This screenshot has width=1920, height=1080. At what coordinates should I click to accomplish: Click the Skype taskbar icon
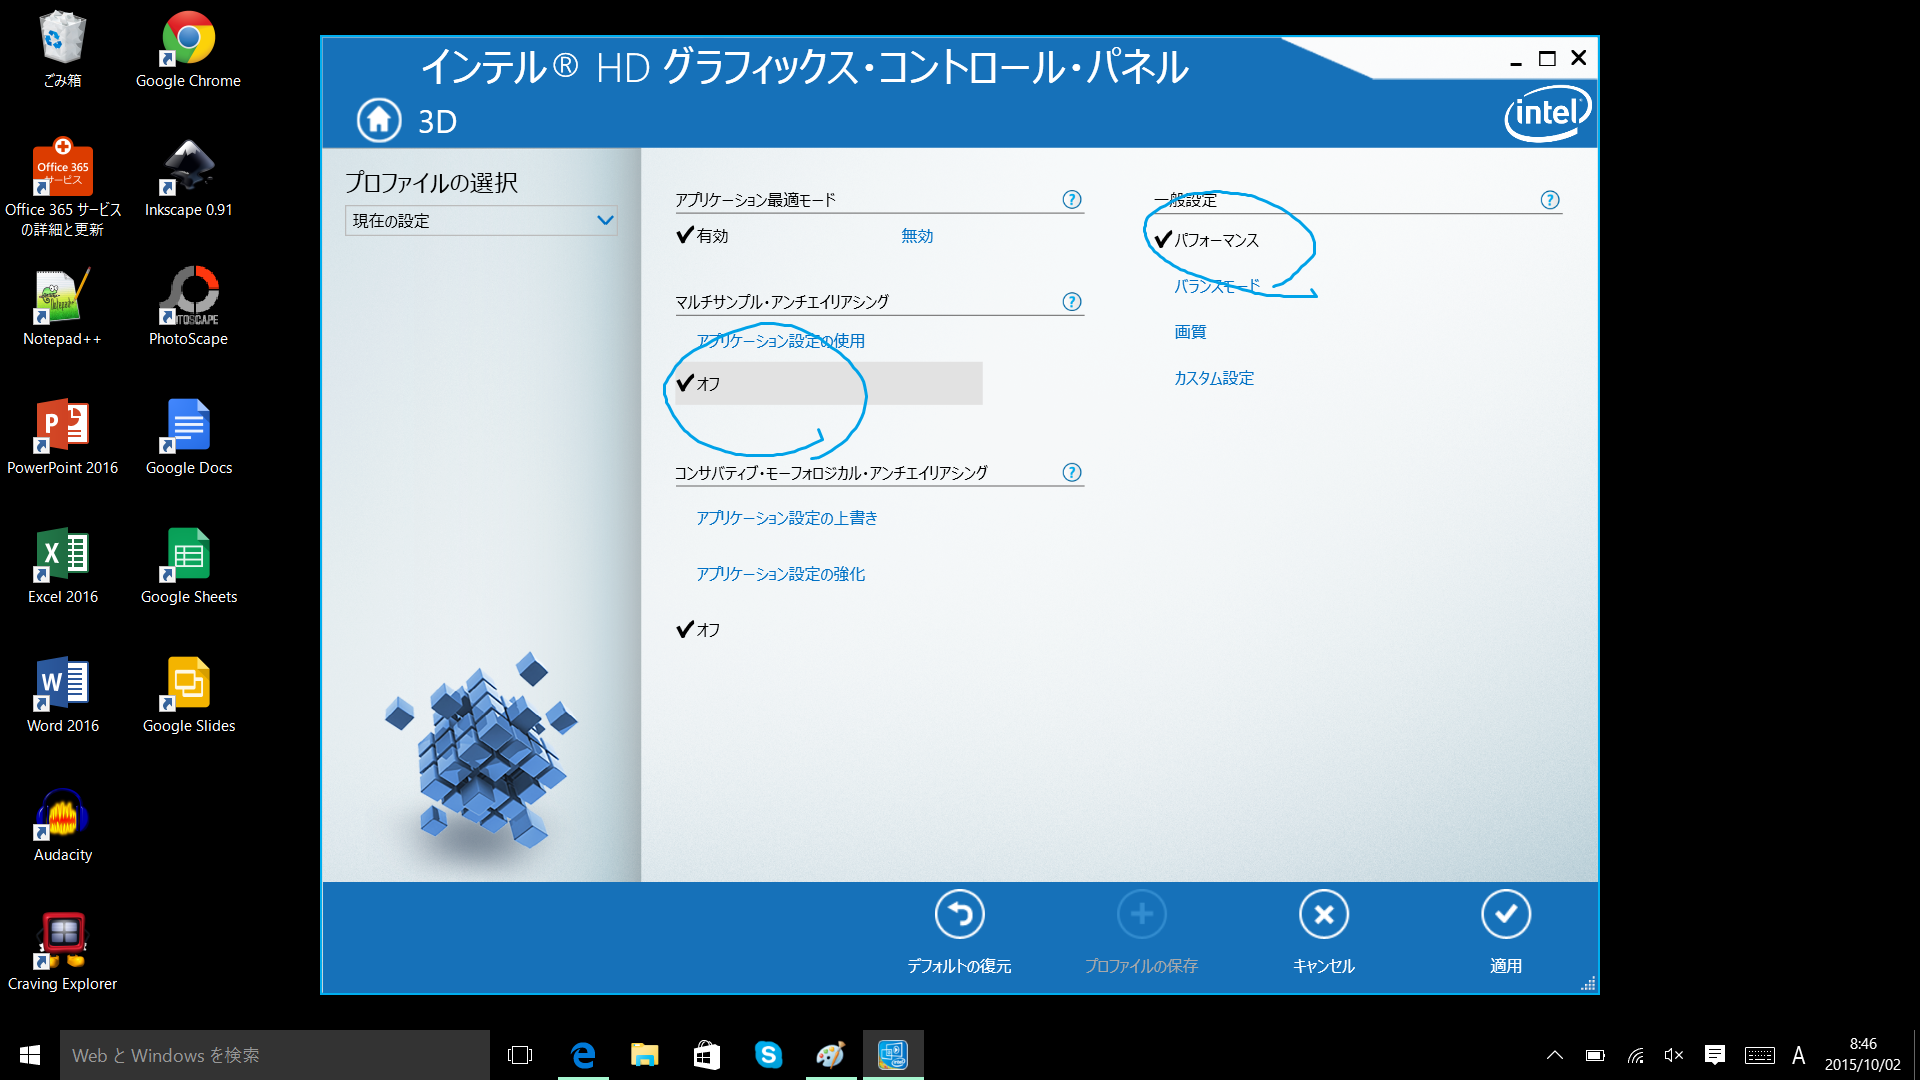(x=768, y=1055)
